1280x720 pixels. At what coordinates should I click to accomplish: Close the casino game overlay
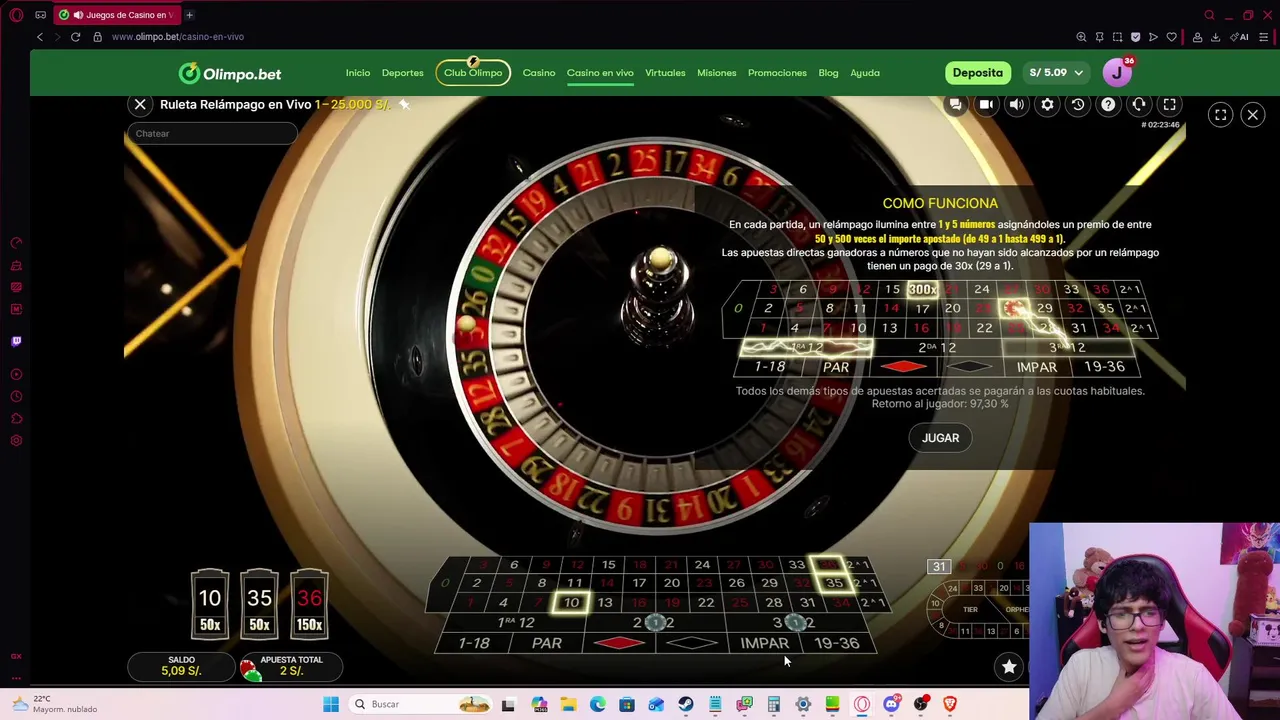pyautogui.click(x=1252, y=115)
